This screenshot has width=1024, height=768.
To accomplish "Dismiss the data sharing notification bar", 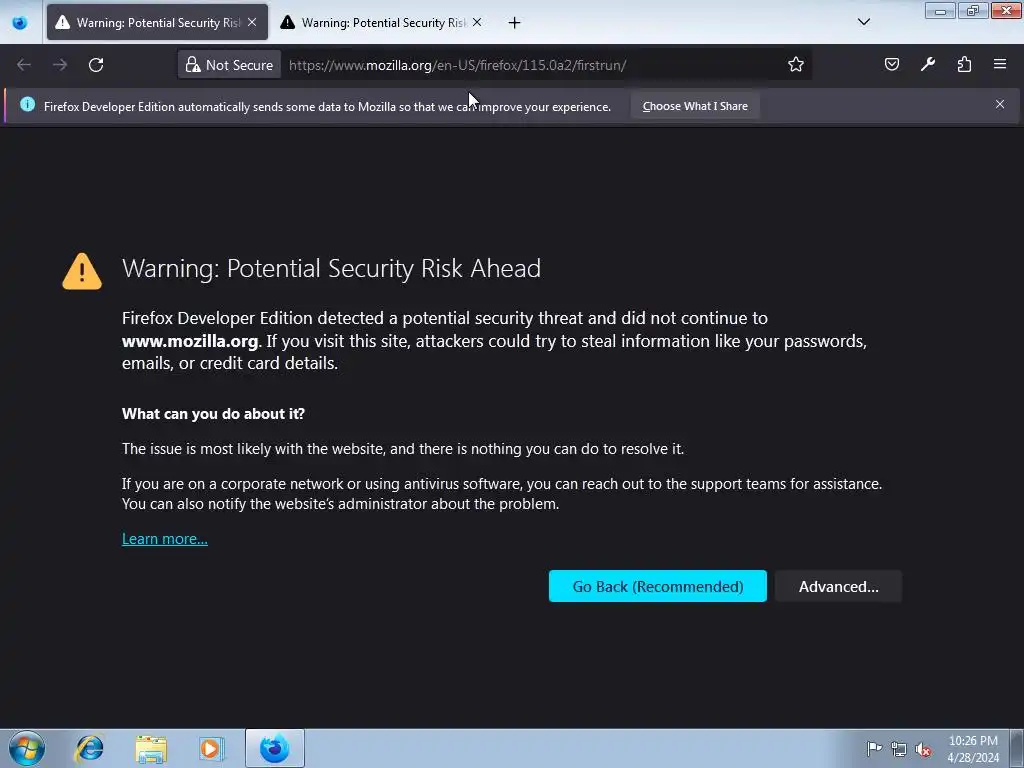I will point(1000,104).
